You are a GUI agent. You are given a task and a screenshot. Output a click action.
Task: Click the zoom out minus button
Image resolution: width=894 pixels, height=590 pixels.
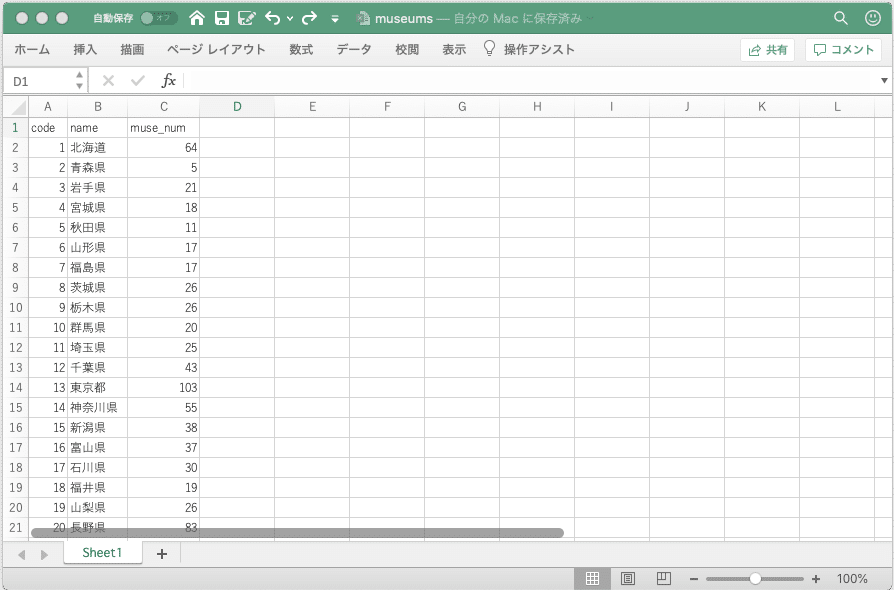coord(693,579)
